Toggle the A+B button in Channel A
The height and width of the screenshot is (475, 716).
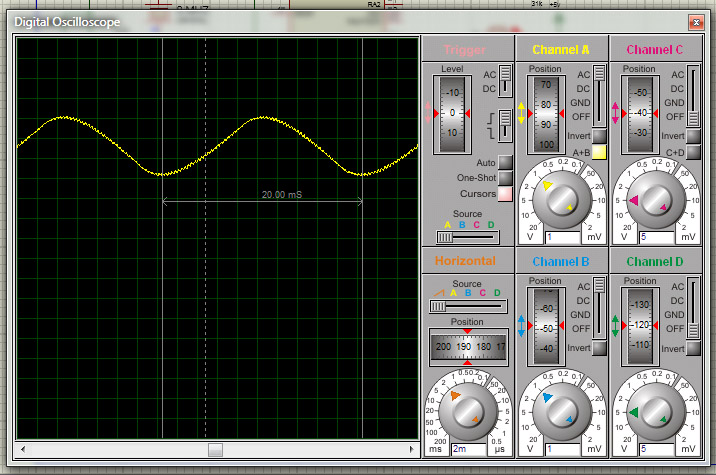pyautogui.click(x=599, y=152)
